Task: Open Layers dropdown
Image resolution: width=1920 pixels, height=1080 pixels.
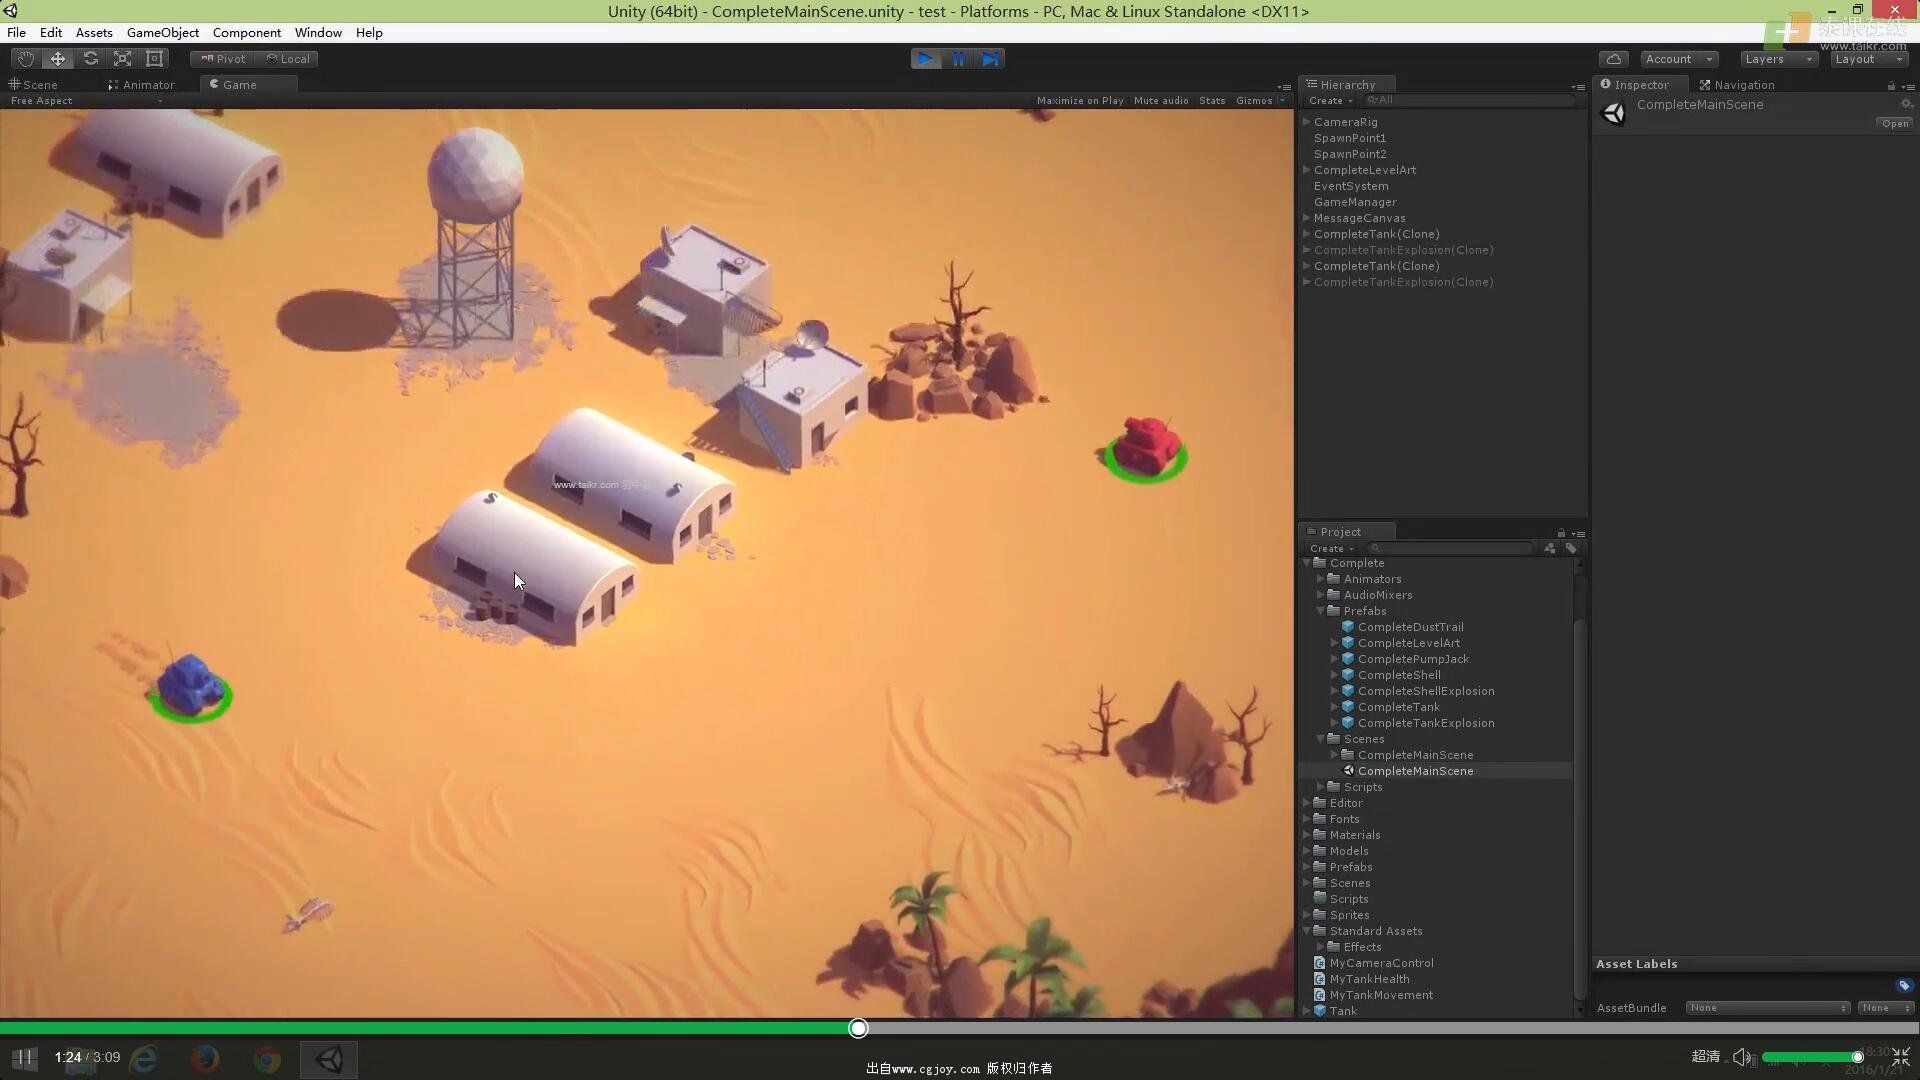Action: (1778, 59)
